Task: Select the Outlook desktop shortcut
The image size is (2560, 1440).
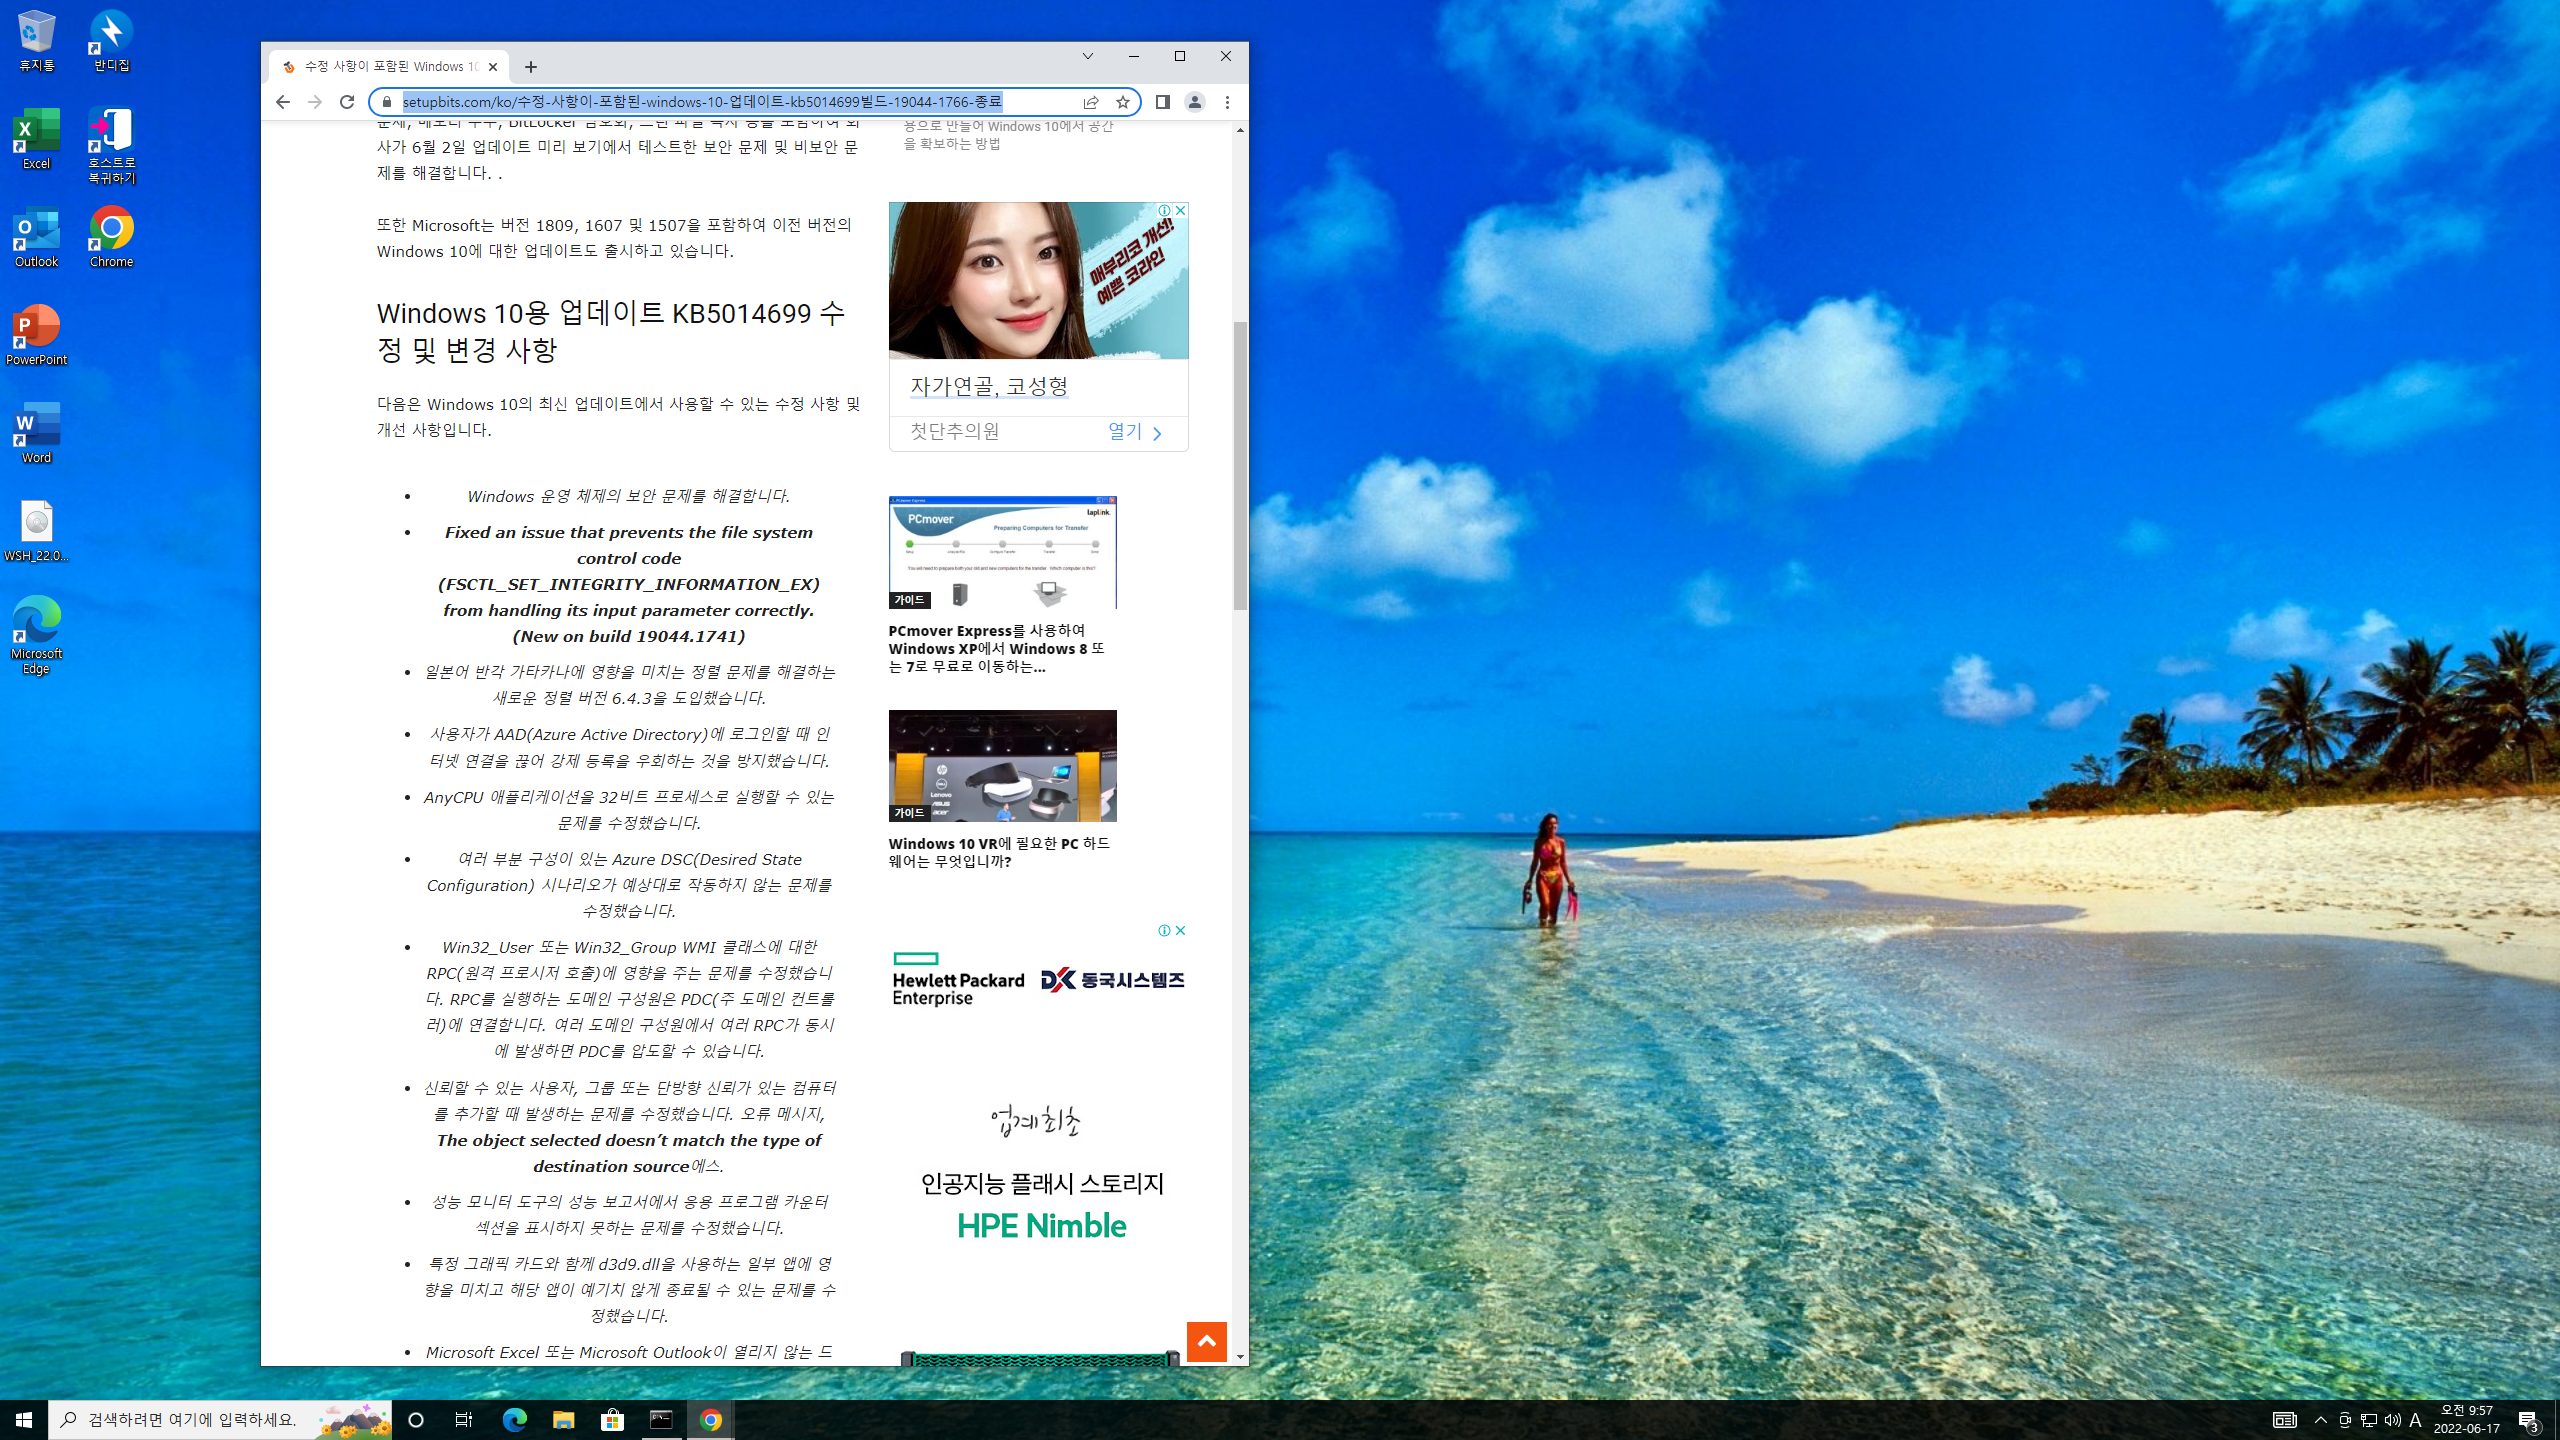Action: [x=37, y=237]
